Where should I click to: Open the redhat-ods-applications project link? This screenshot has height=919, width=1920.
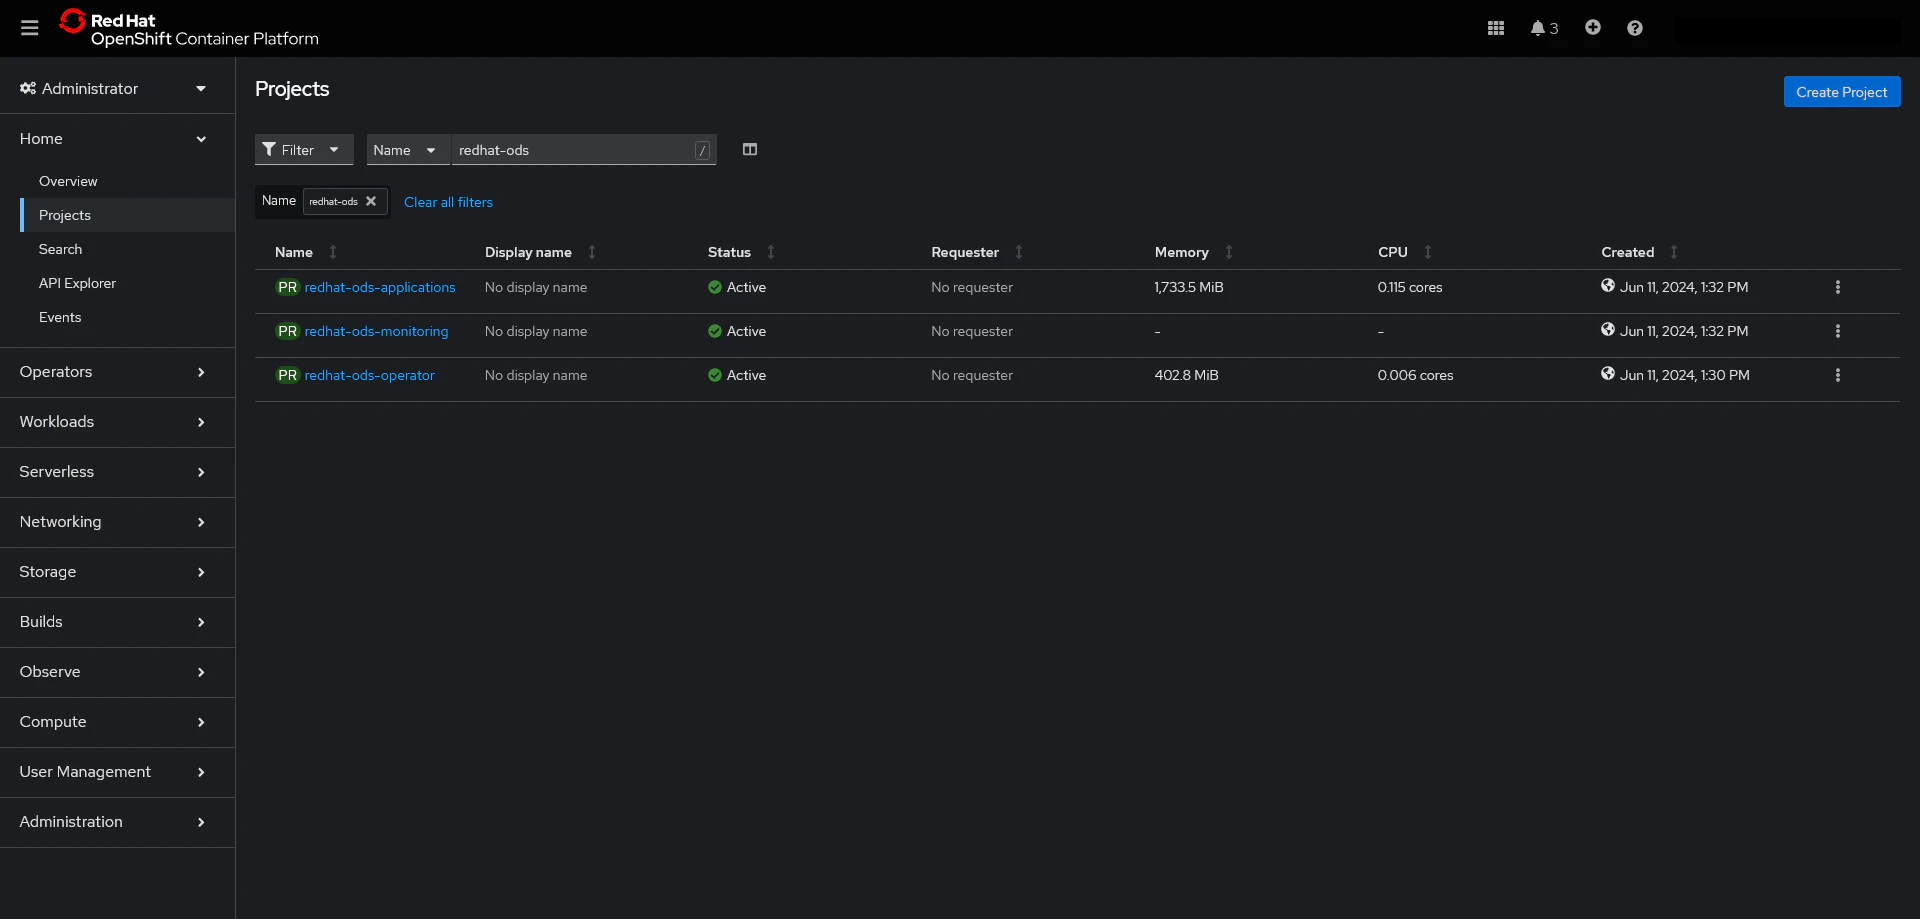pos(380,287)
